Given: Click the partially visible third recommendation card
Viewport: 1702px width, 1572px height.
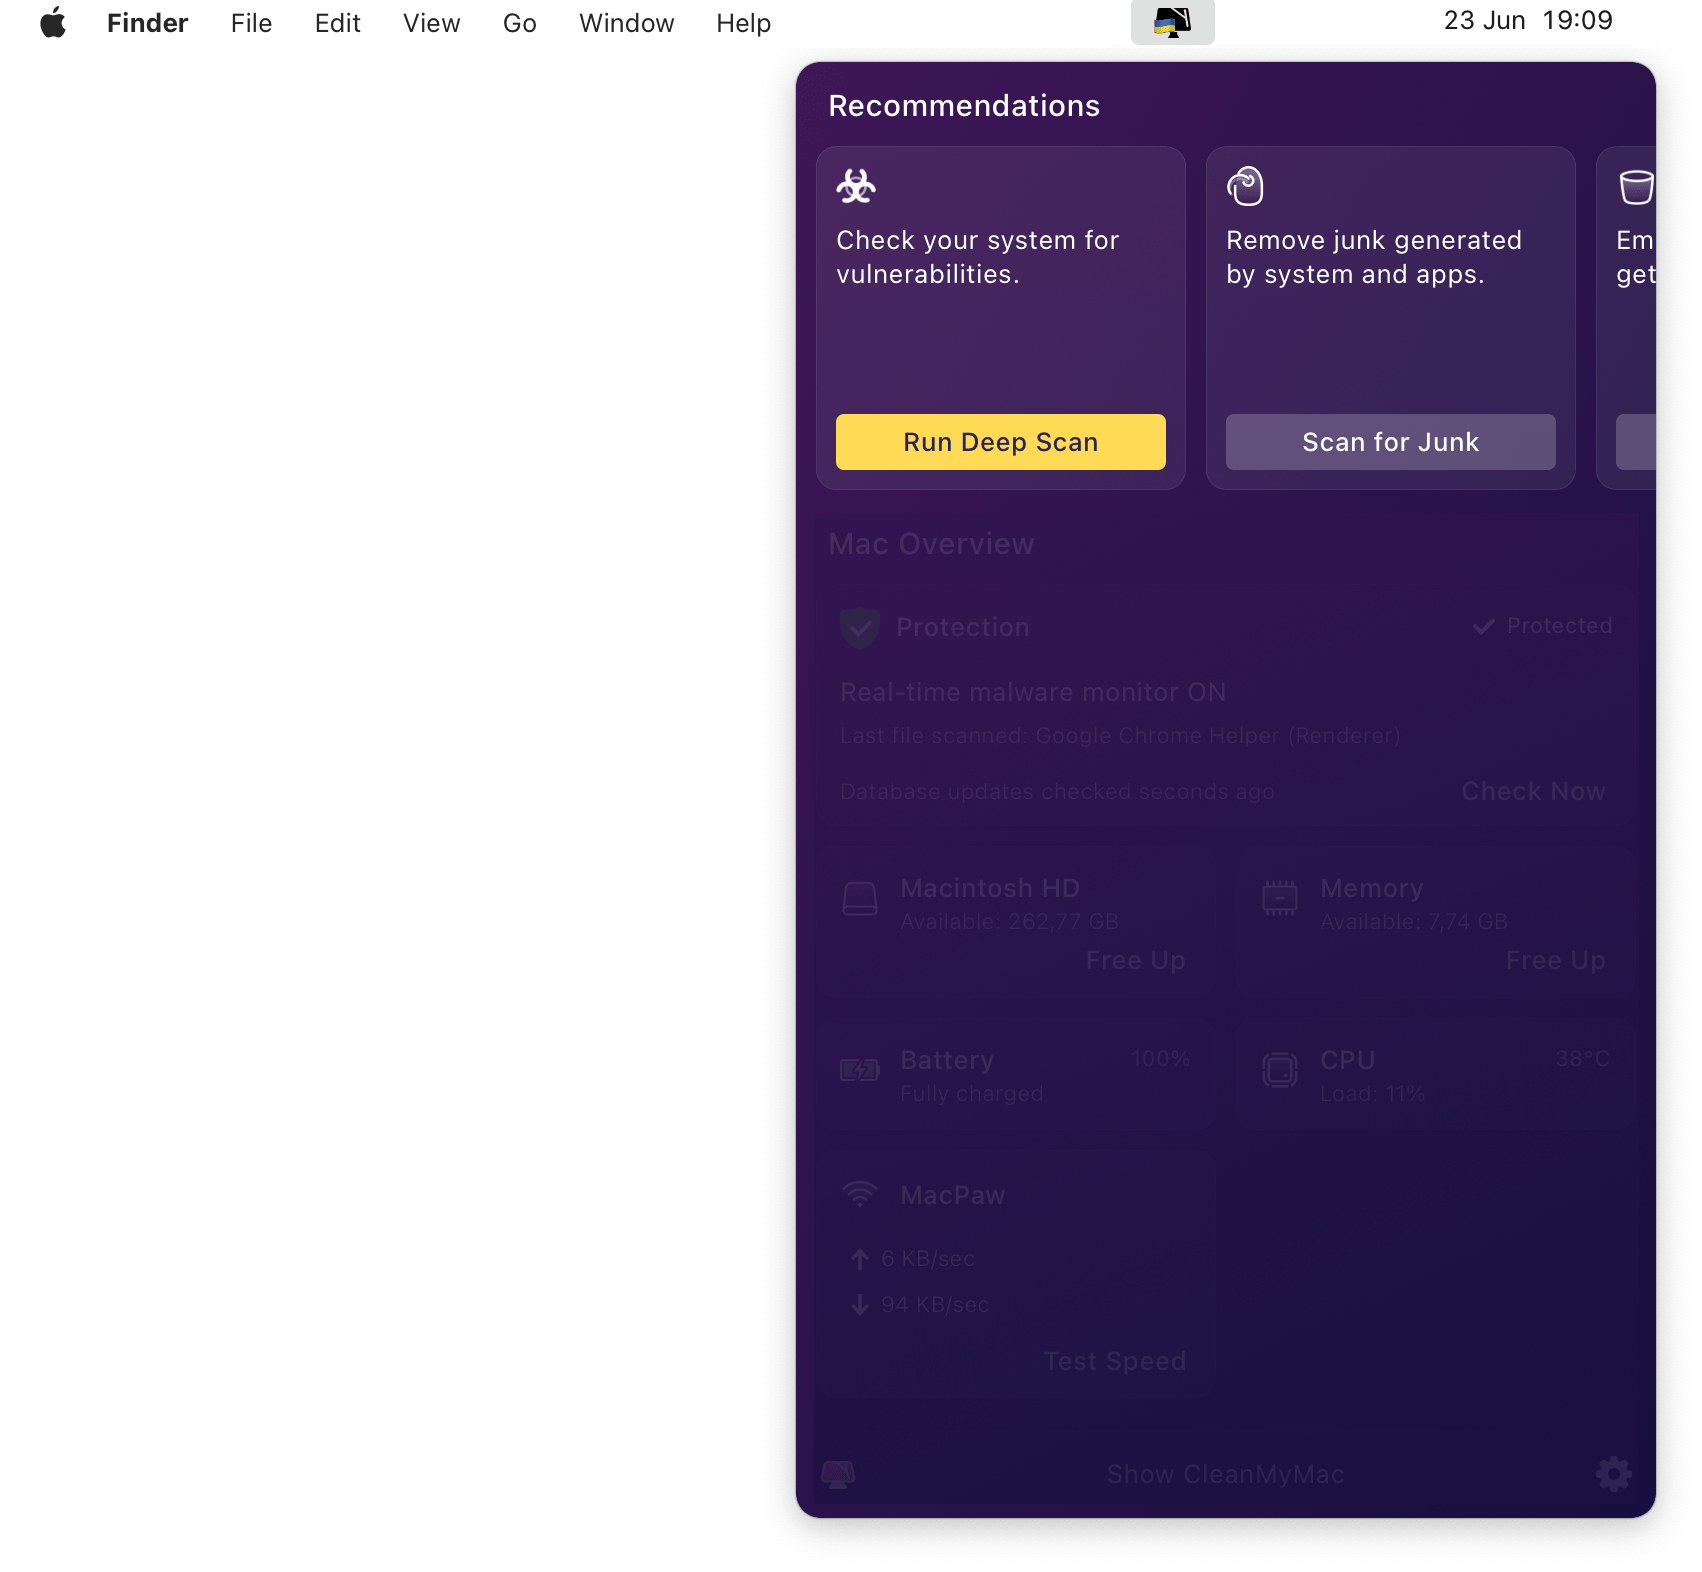Looking at the screenshot, I should click(x=1627, y=318).
